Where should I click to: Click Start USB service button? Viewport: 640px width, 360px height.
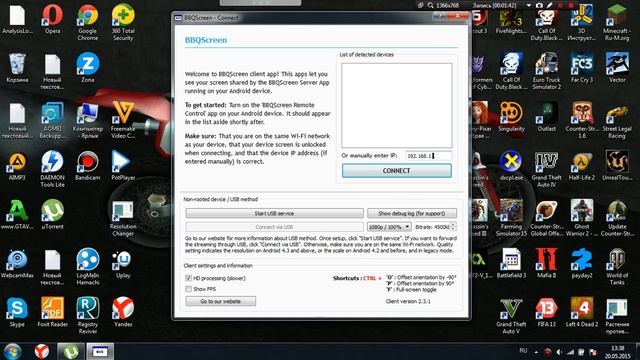tap(274, 213)
